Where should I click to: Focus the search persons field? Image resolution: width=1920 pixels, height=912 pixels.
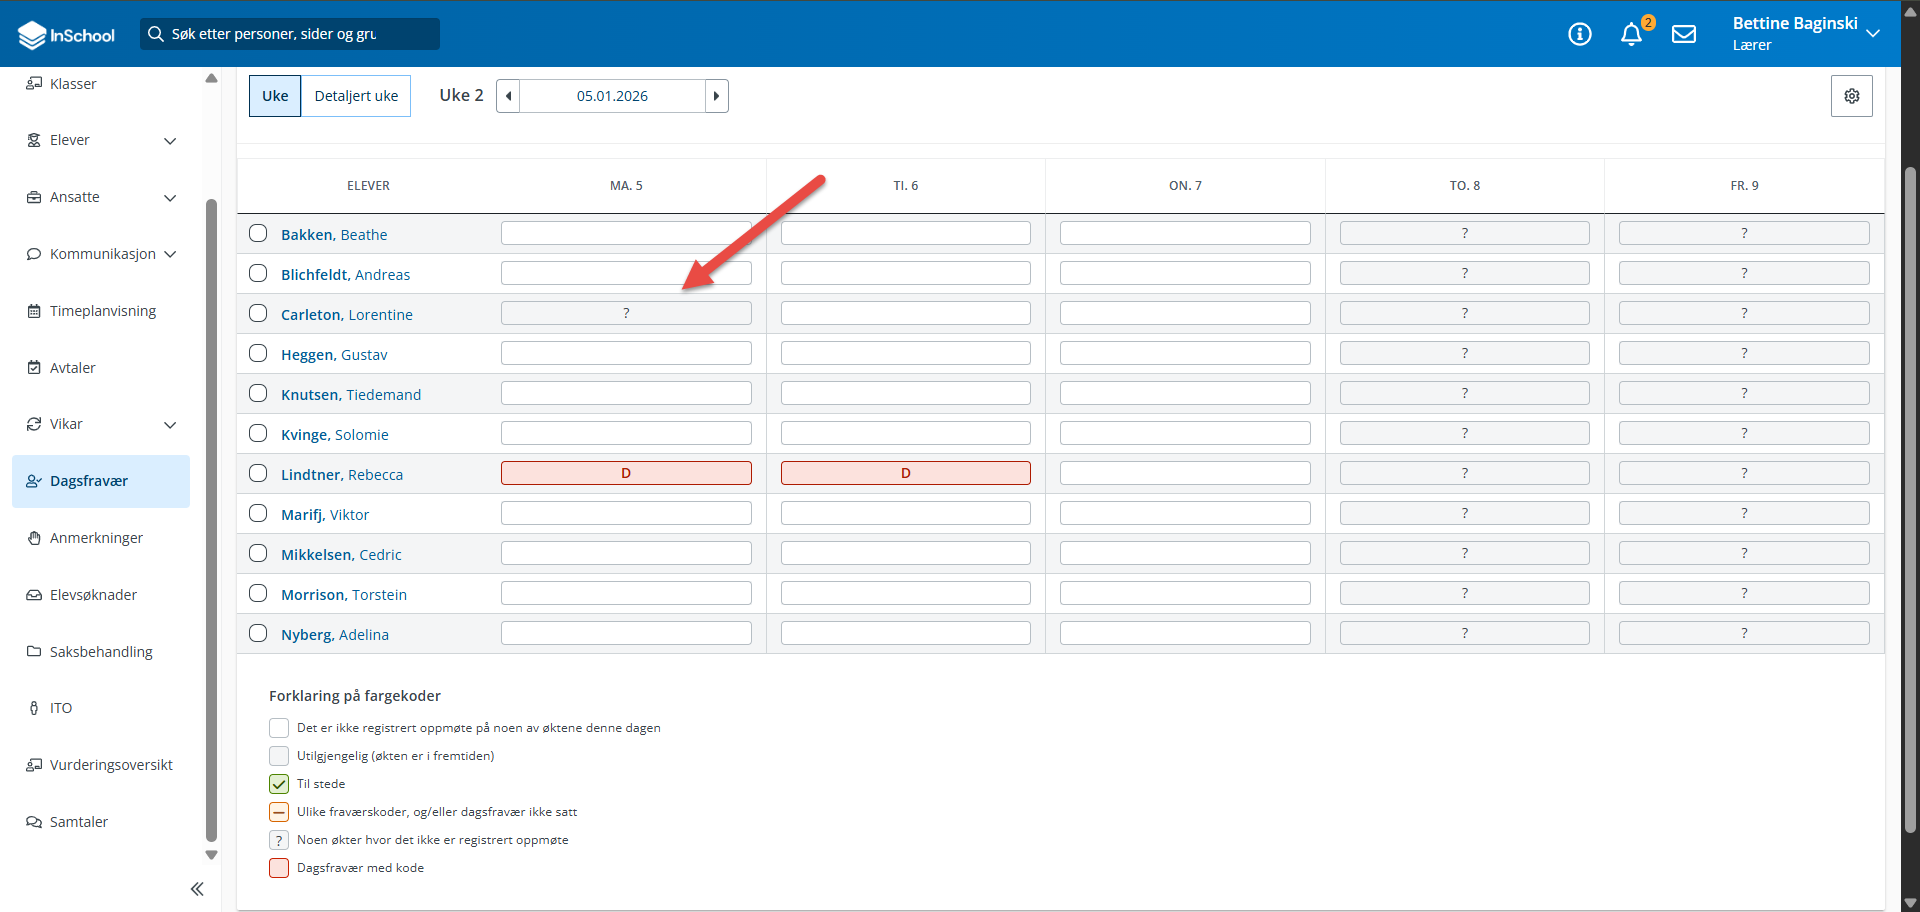tap(290, 34)
